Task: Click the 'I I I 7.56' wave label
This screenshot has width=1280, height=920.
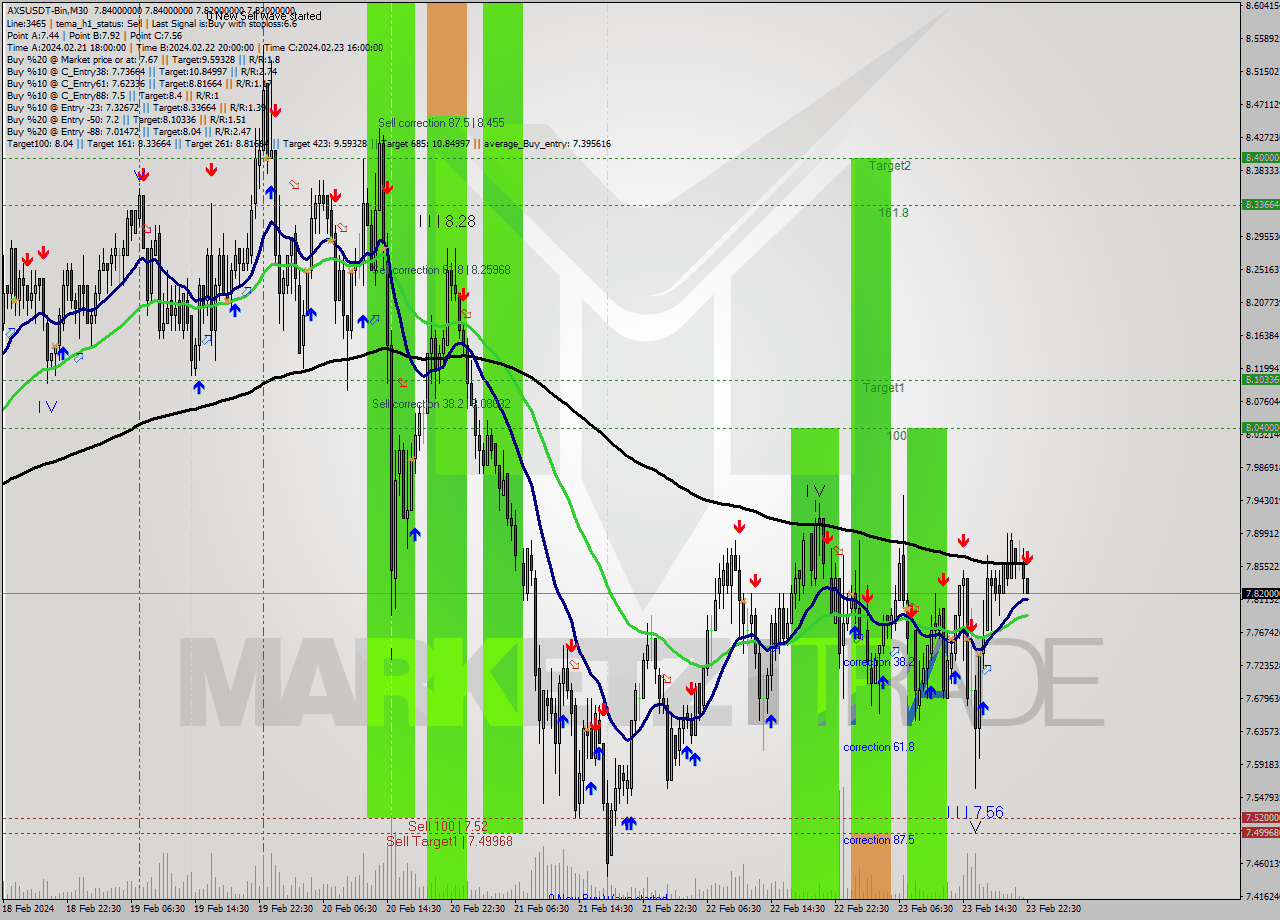Action: point(975,813)
